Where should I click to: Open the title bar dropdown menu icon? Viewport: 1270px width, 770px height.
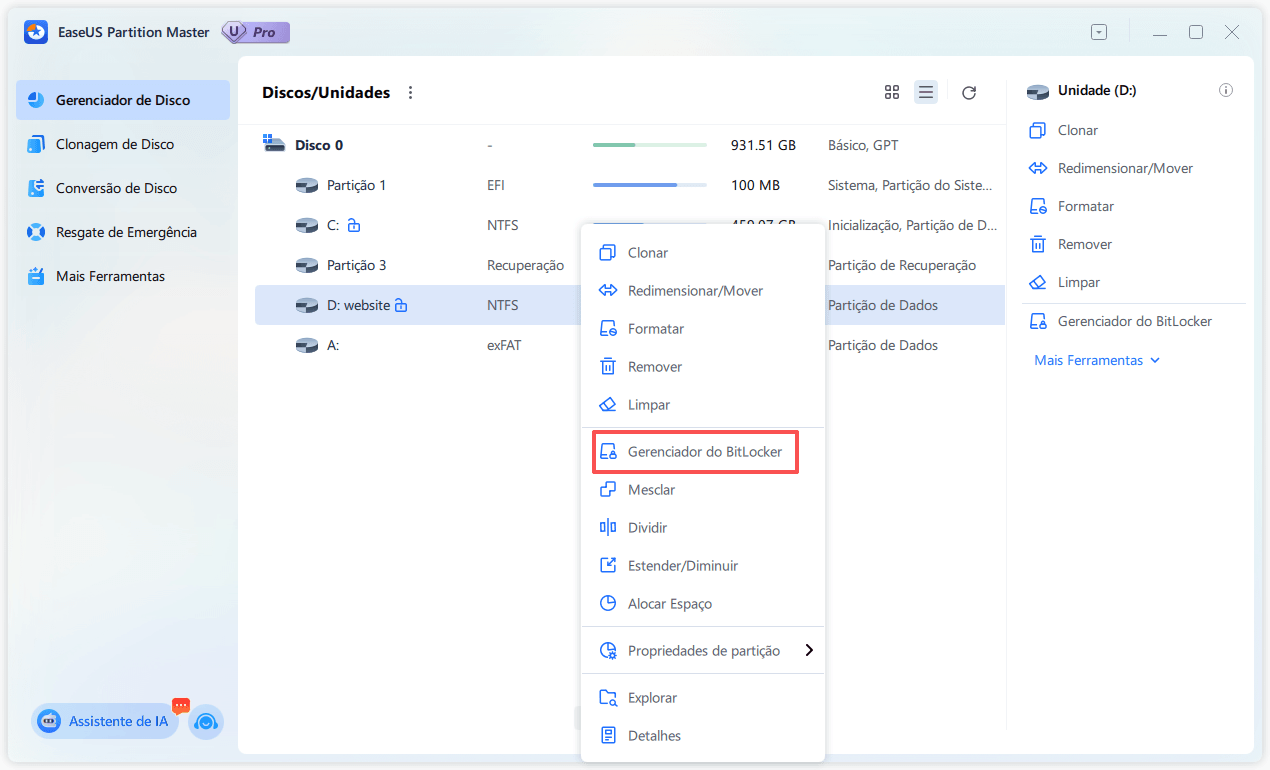pos(1099,32)
